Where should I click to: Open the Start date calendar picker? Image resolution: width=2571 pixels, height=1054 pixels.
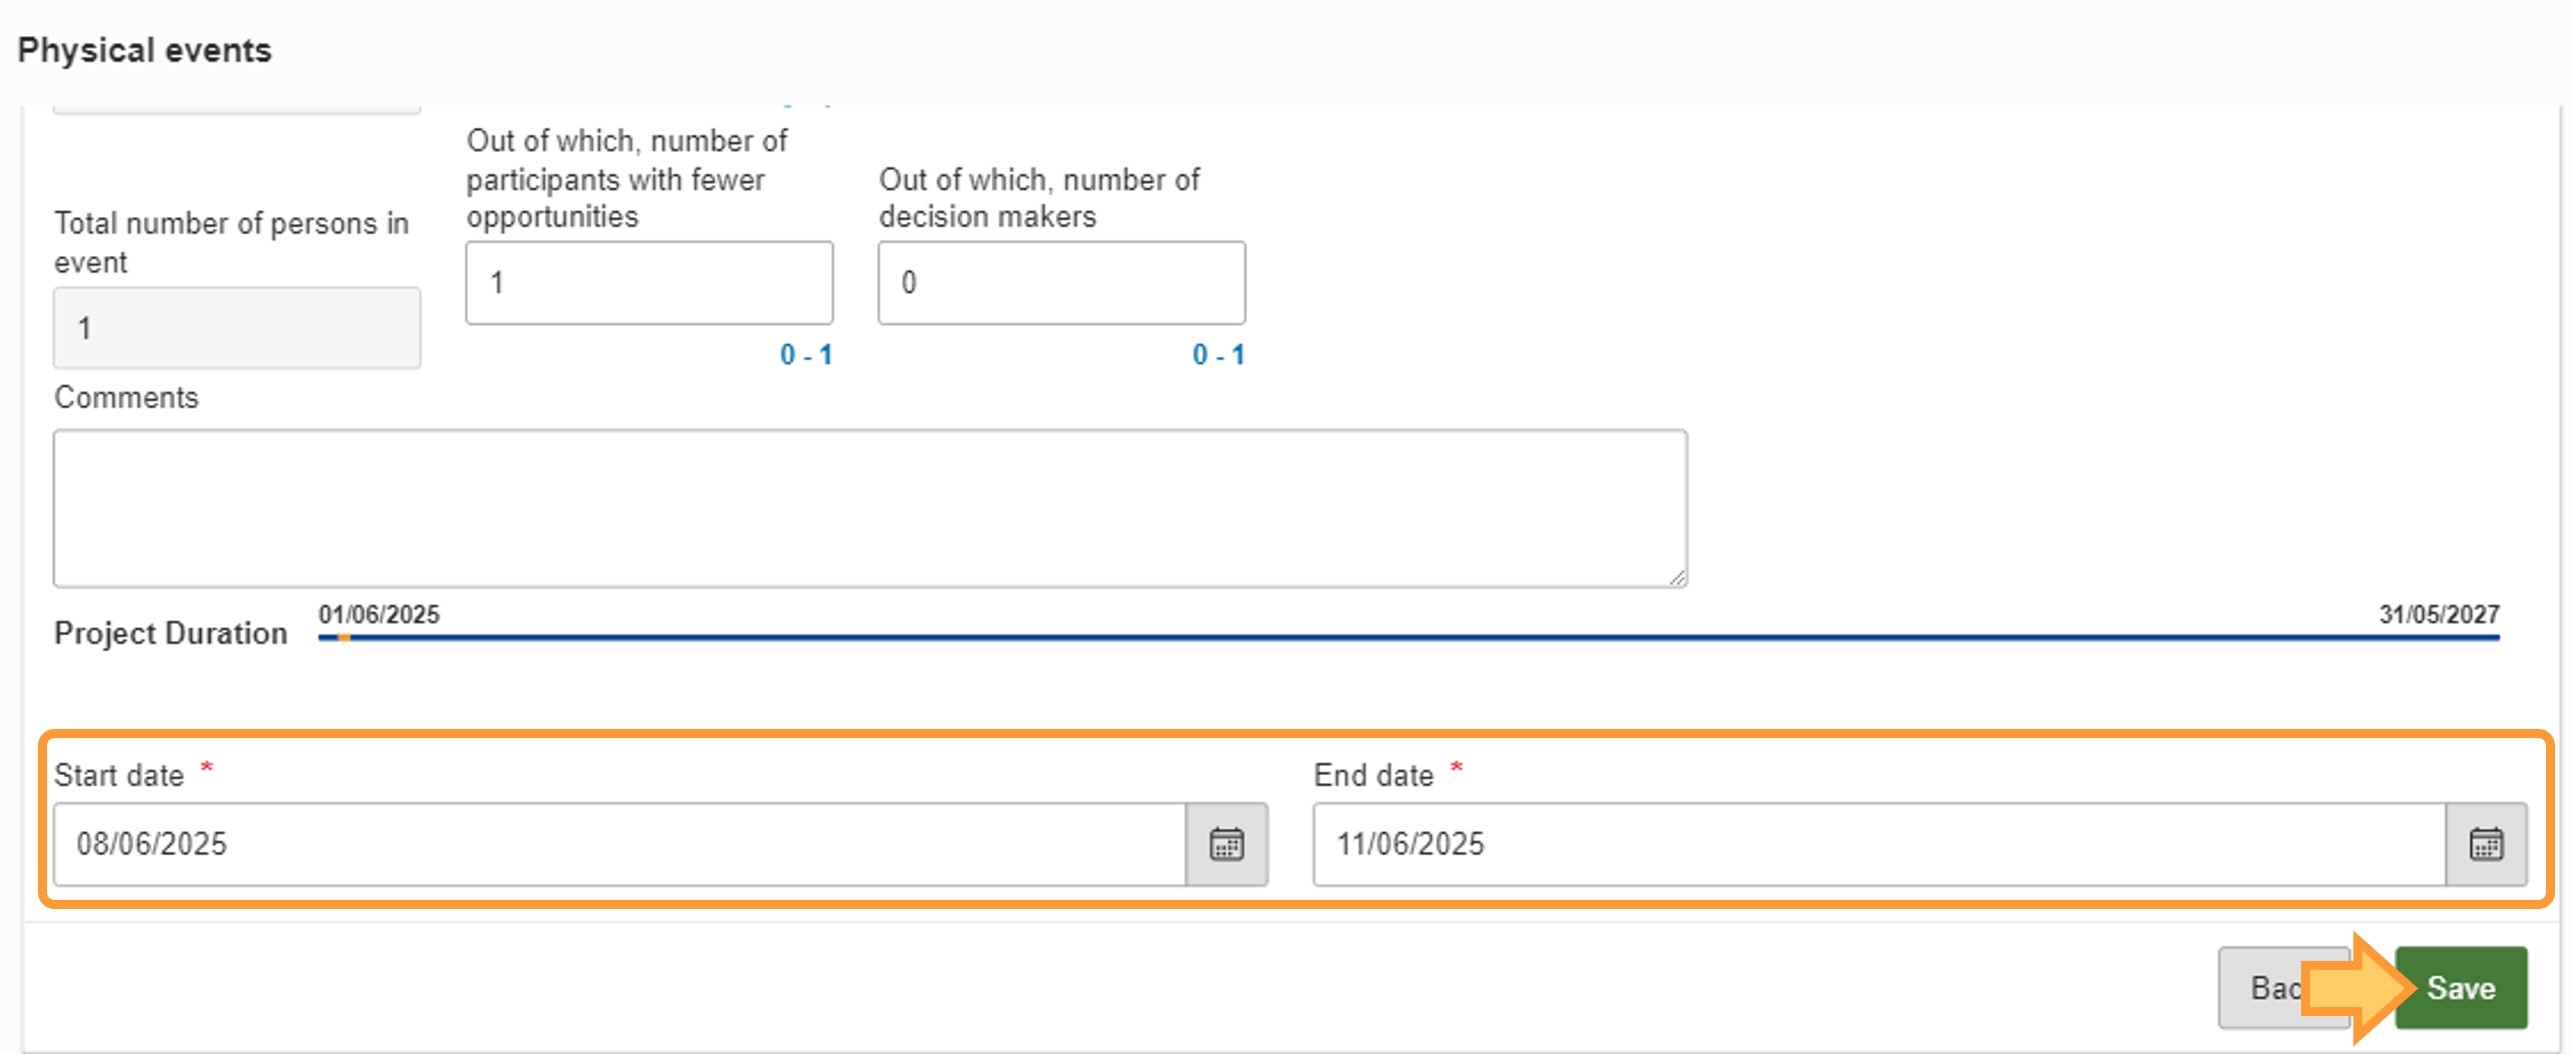pos(1226,844)
